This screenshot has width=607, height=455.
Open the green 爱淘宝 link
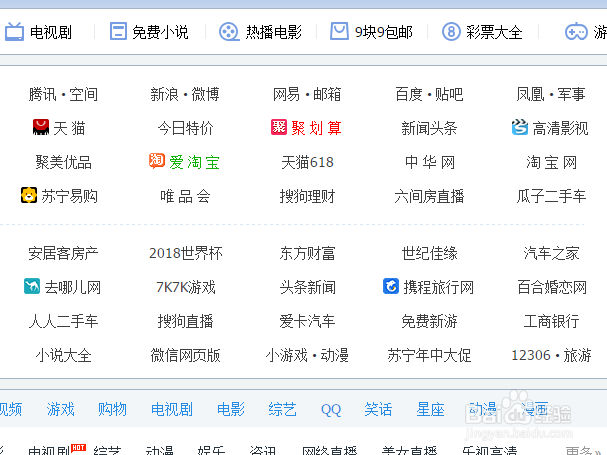coord(194,162)
